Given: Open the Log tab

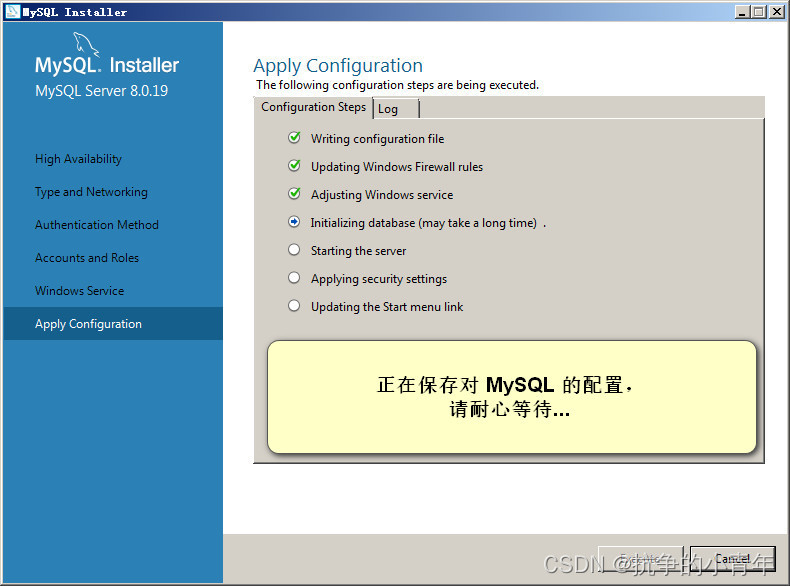Looking at the screenshot, I should click(x=396, y=109).
